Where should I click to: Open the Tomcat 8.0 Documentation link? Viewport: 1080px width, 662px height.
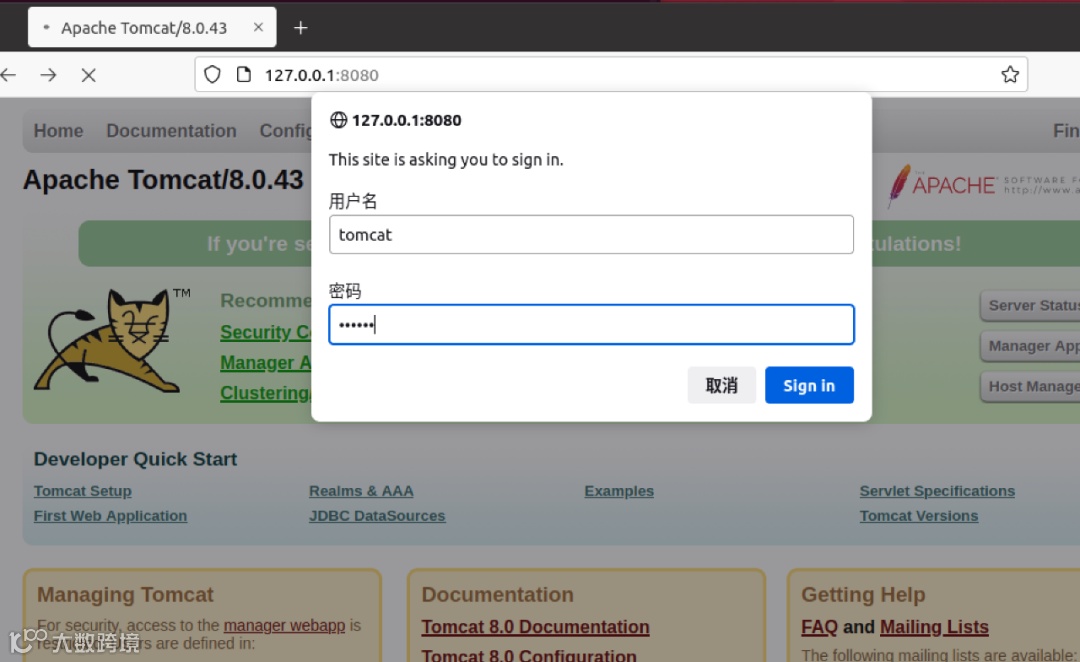point(535,627)
